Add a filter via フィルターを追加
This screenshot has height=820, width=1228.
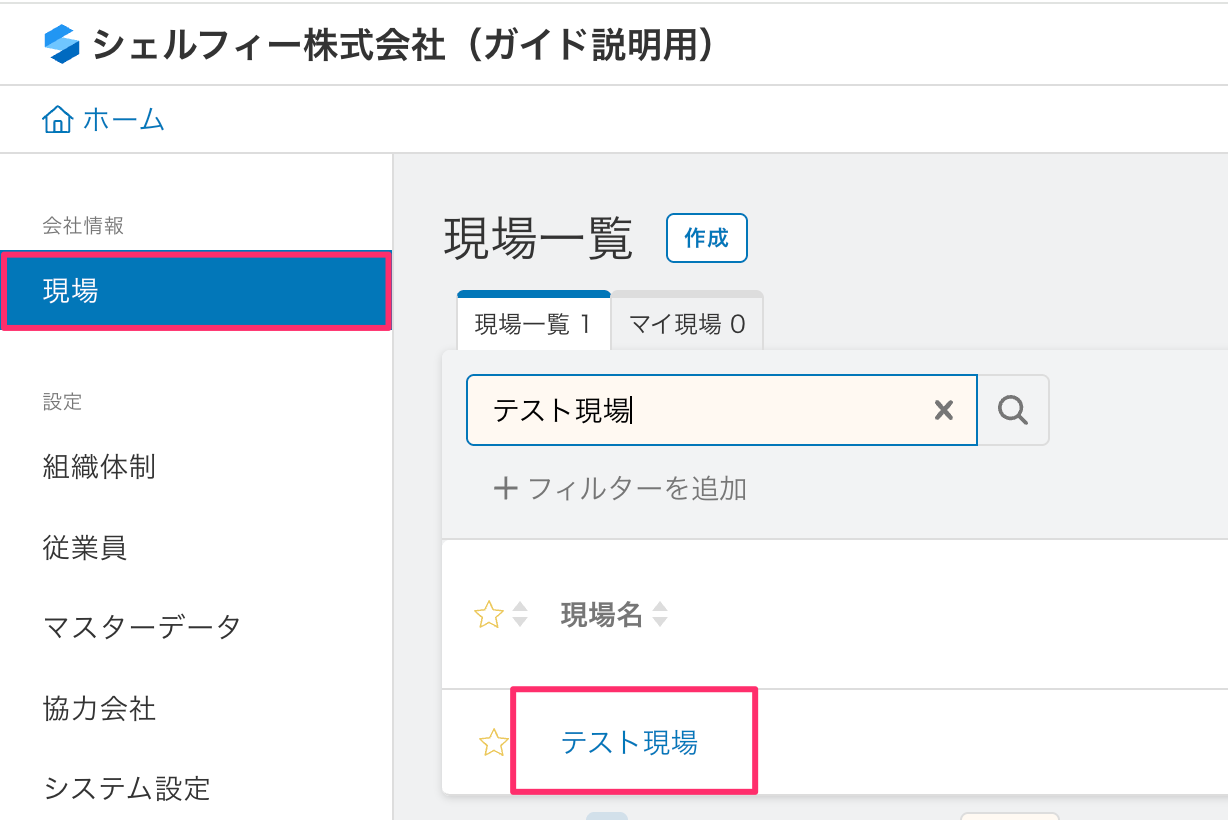tap(620, 489)
